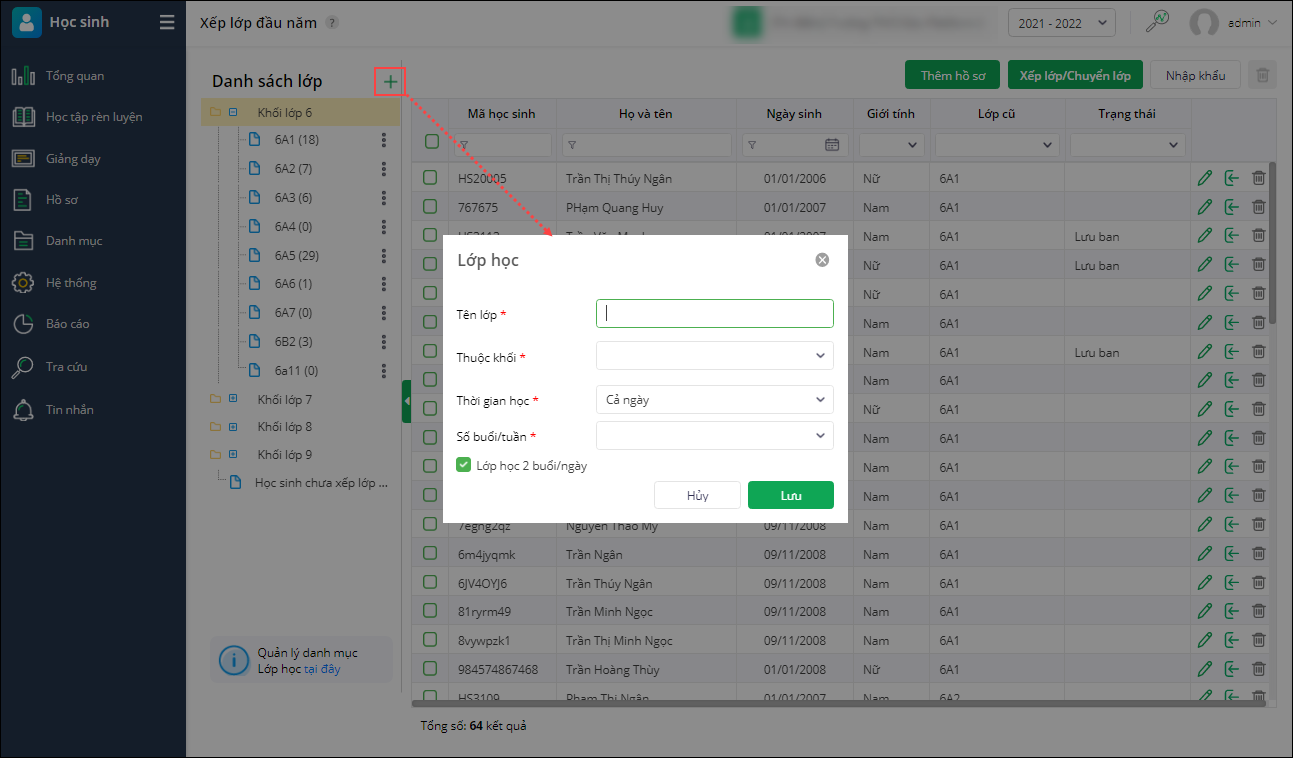Image resolution: width=1293 pixels, height=758 pixels.
Task: Click the trash icon for row 6JV4OYJ6
Action: (x=1258, y=583)
